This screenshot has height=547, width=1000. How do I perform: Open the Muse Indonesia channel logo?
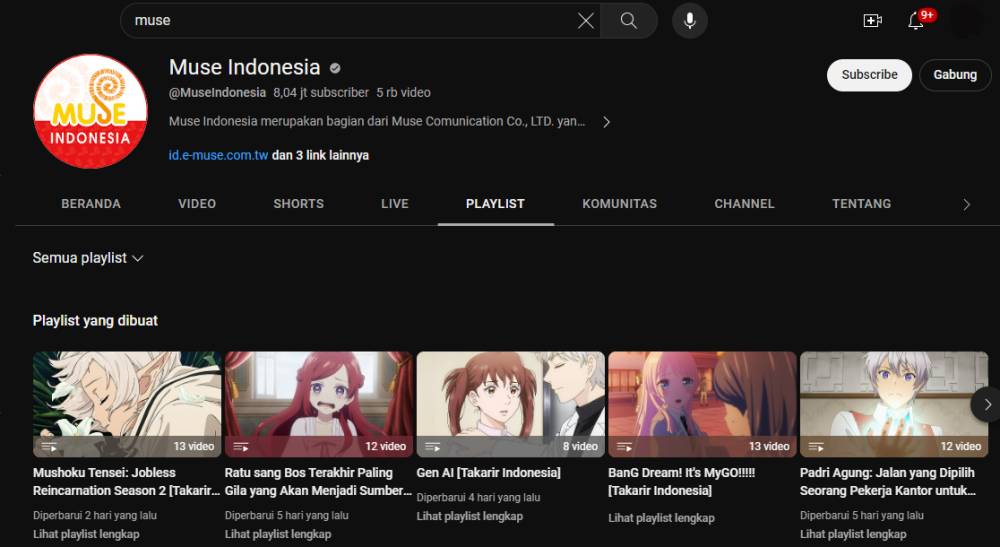[x=90, y=111]
